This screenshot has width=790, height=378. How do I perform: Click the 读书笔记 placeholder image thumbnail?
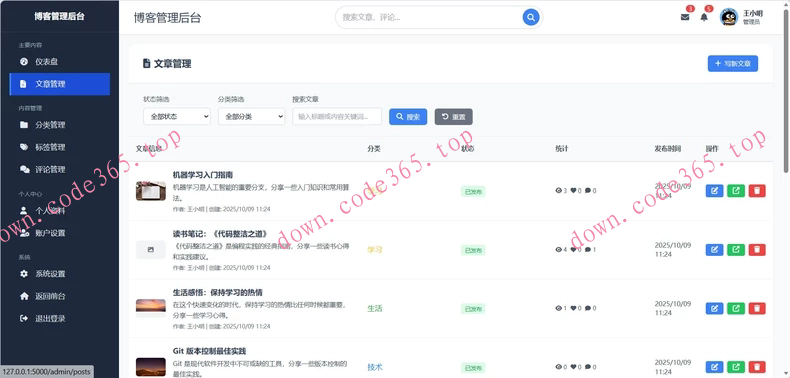point(151,249)
